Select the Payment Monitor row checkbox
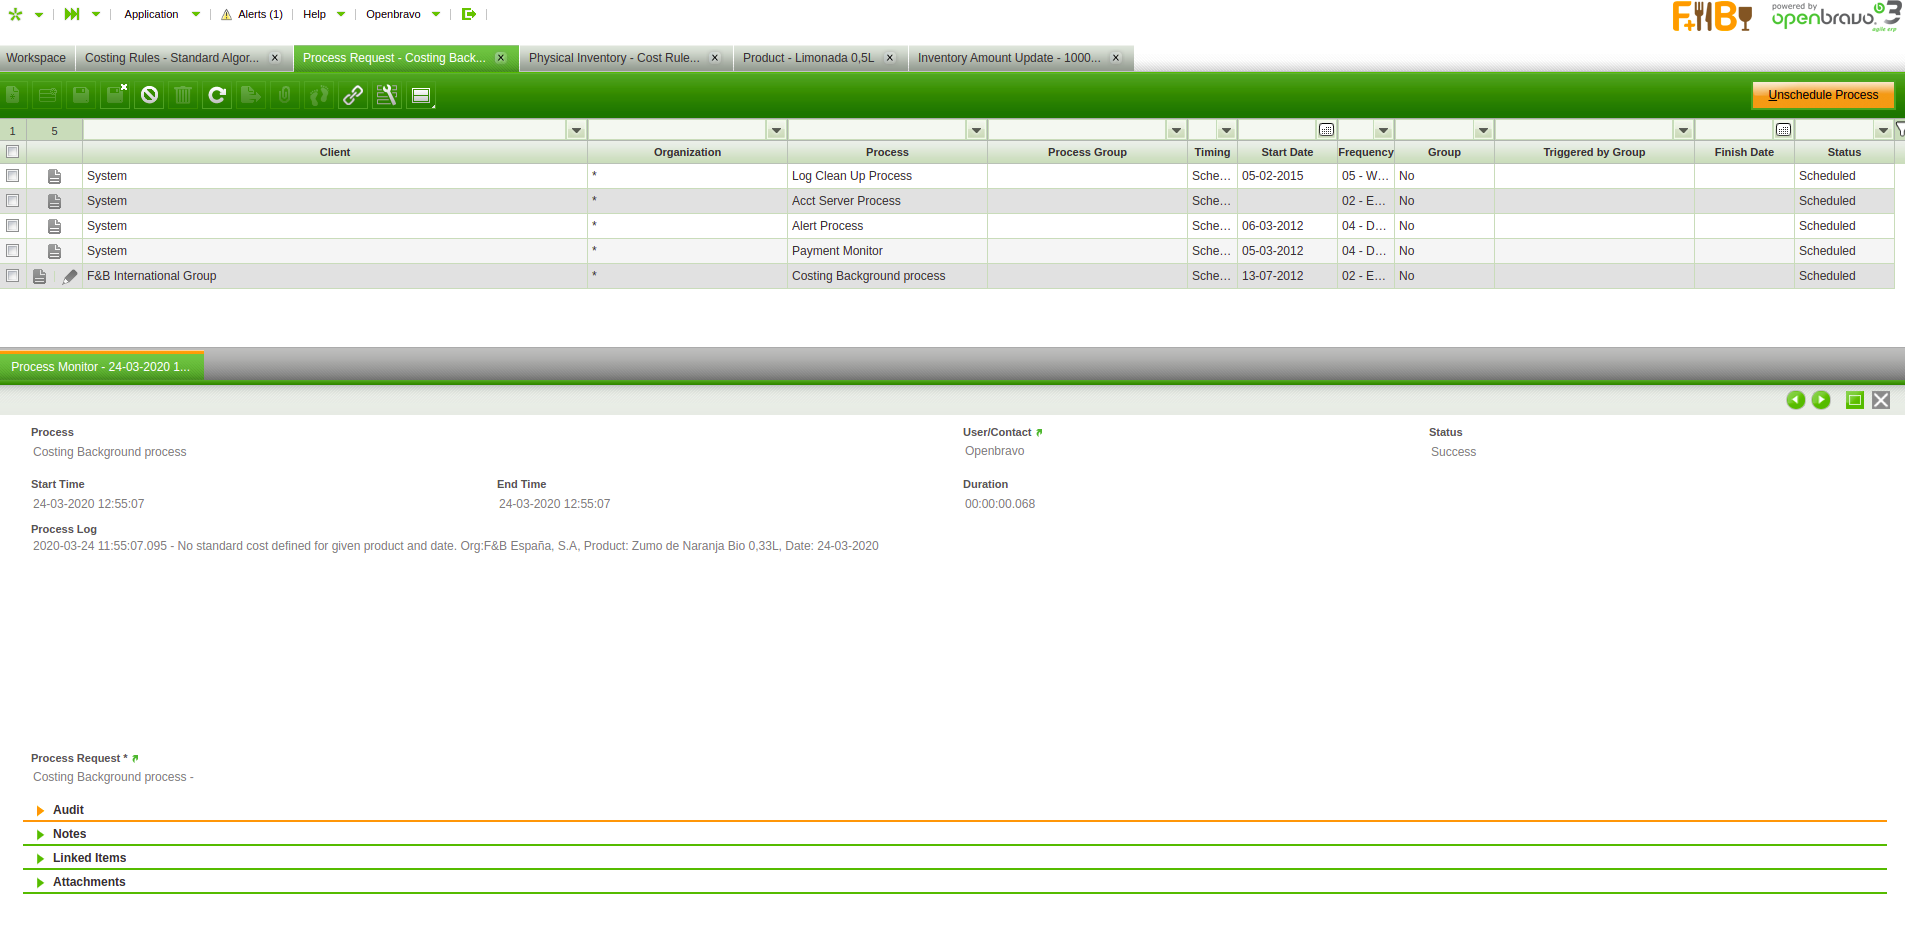This screenshot has height=947, width=1905. 13,251
